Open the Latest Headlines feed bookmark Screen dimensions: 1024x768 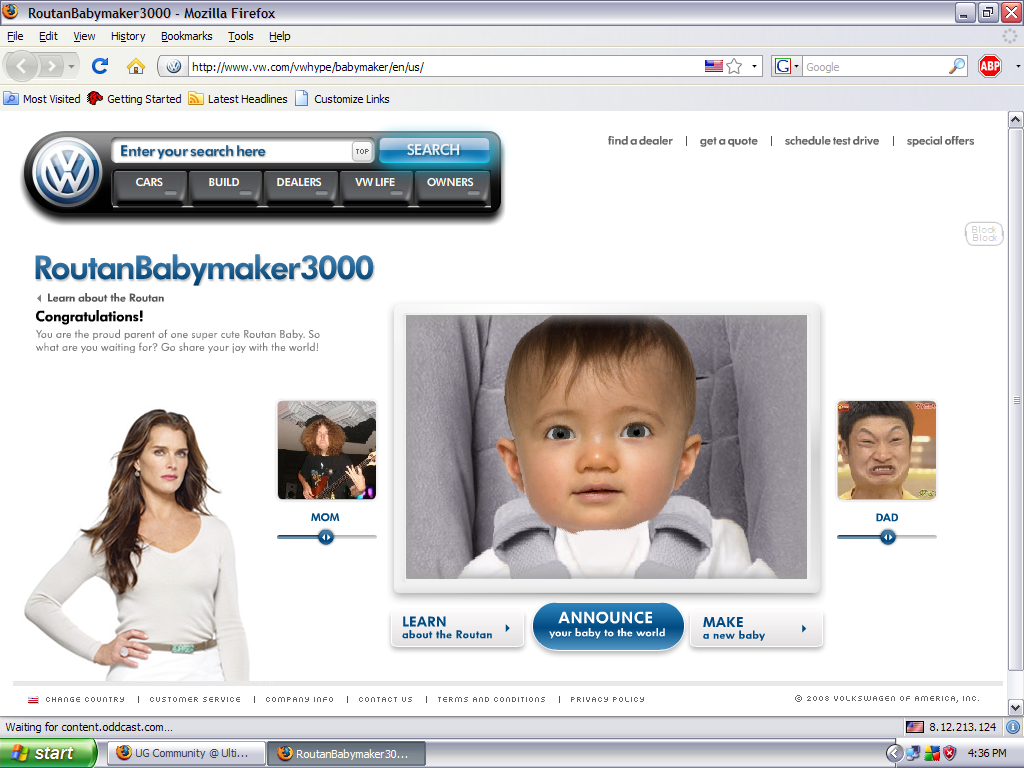[238, 99]
